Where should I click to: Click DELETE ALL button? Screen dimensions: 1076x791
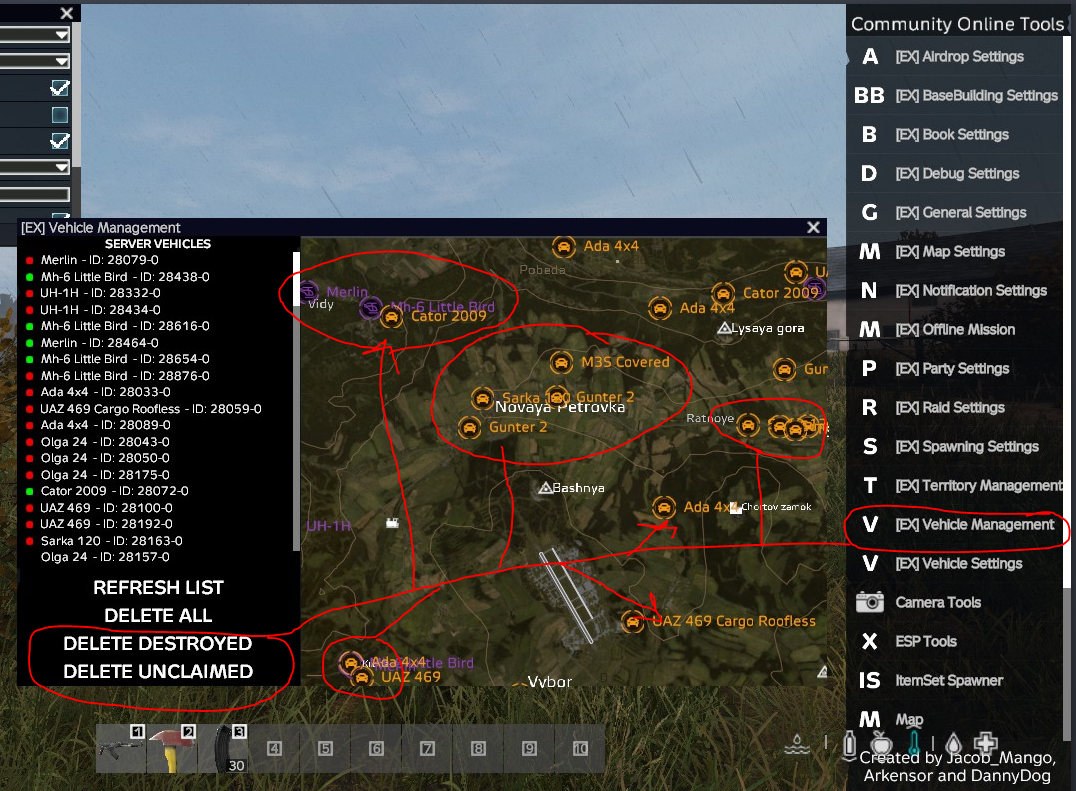pos(159,615)
